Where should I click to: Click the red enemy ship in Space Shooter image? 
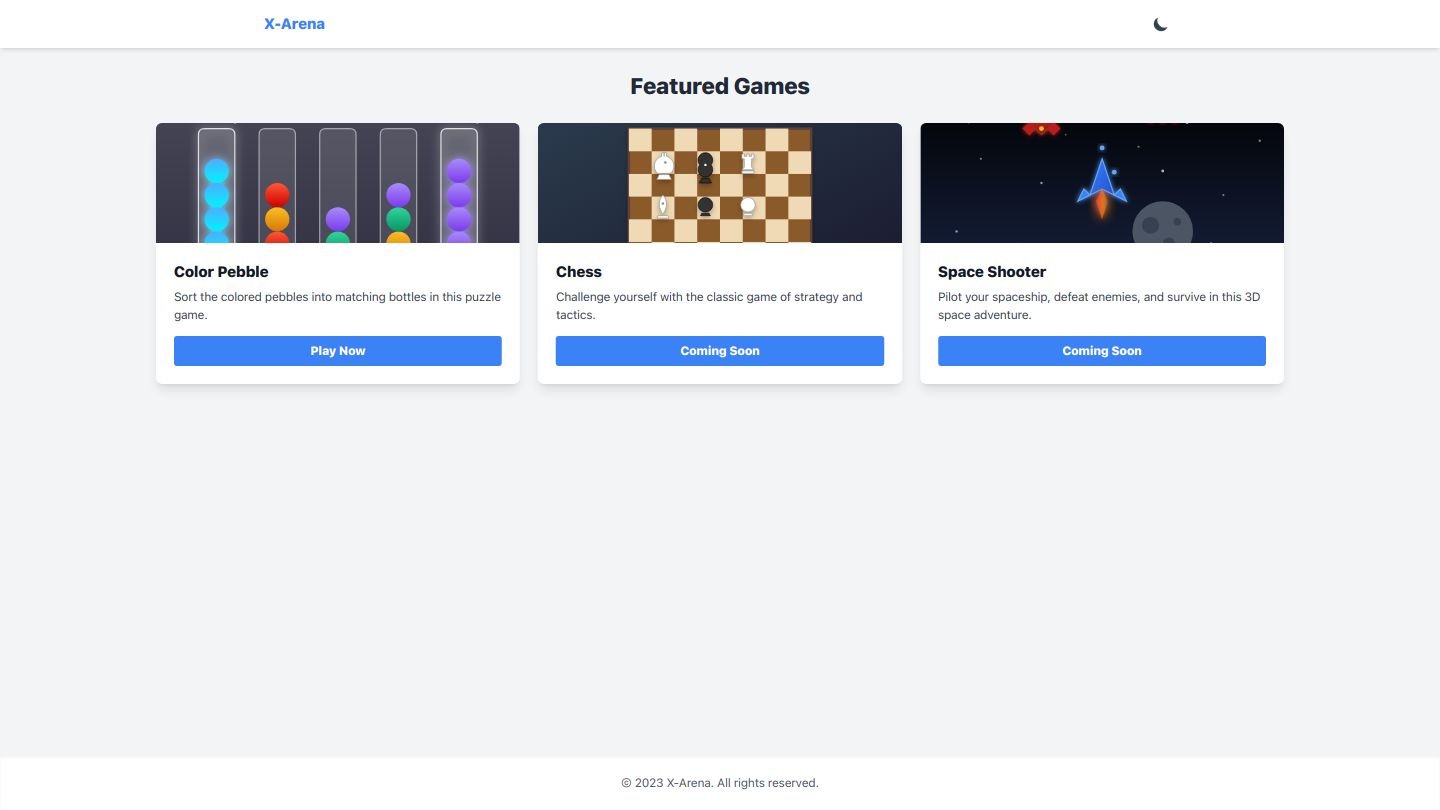[1041, 129]
